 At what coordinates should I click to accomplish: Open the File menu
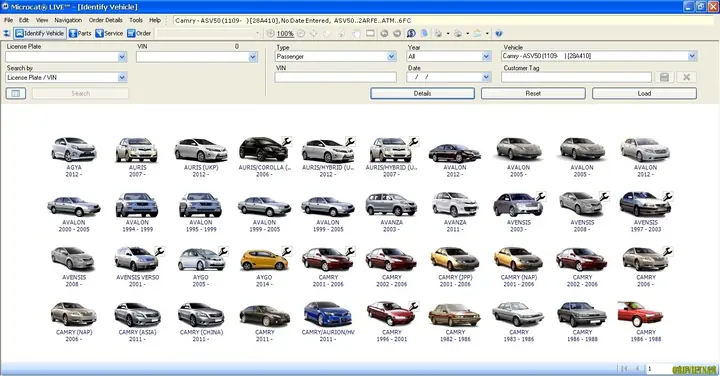point(9,20)
